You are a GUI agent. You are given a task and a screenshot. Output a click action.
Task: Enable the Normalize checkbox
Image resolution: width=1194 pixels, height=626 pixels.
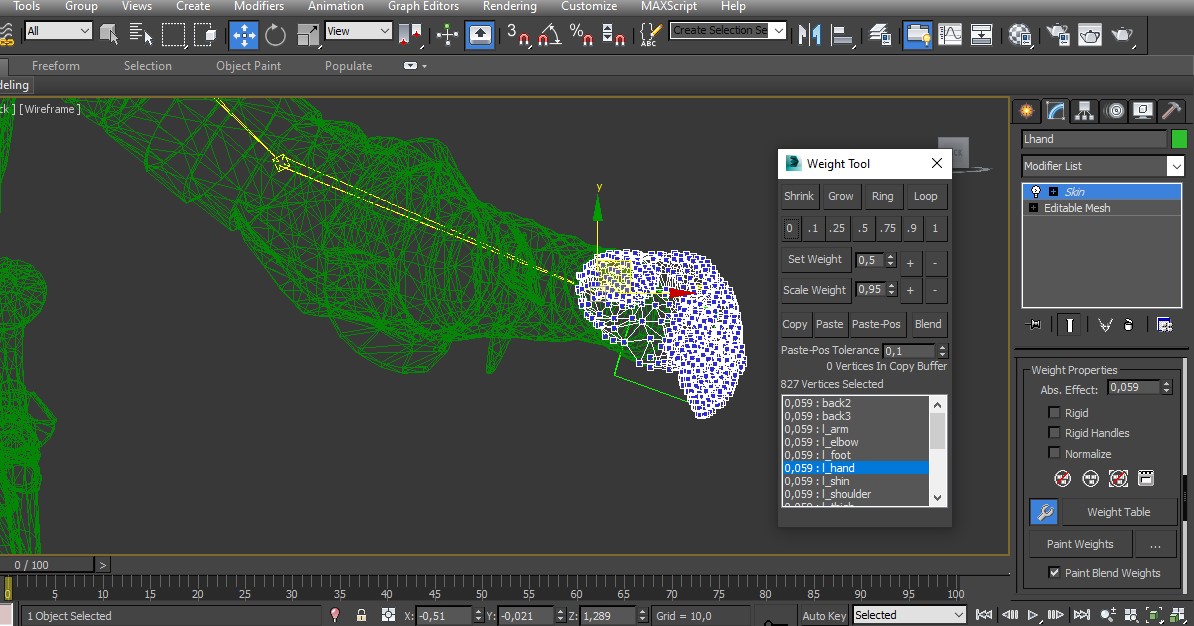click(1054, 453)
